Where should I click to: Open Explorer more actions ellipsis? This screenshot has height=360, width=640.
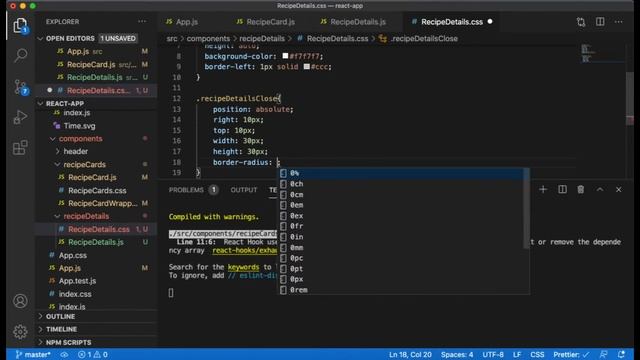(142, 22)
